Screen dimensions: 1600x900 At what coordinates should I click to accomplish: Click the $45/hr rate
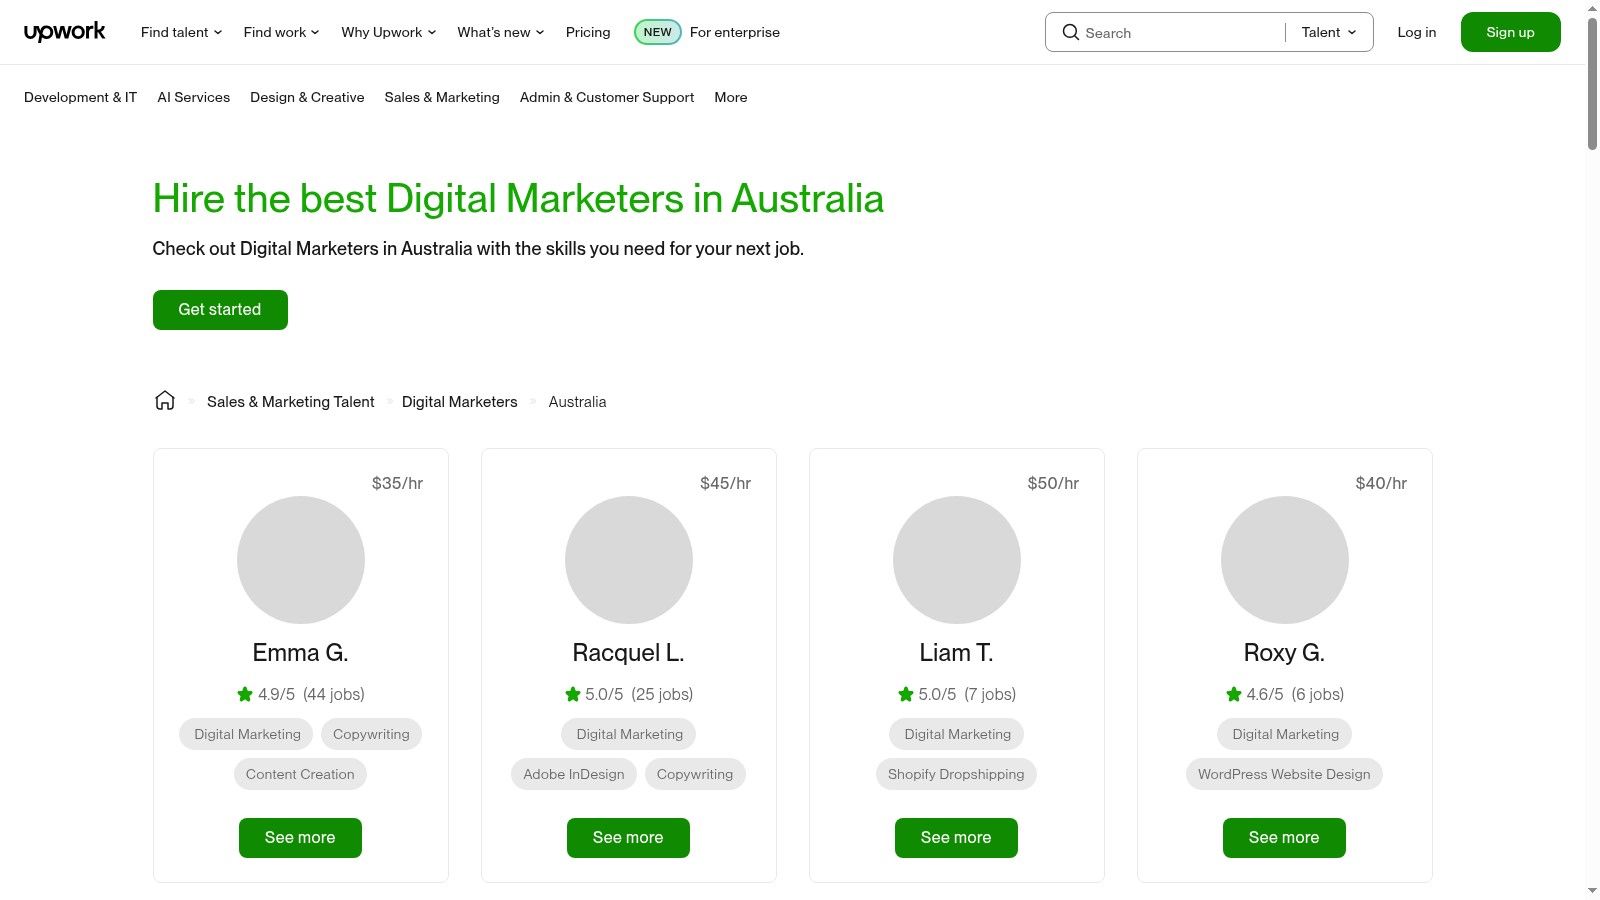[x=725, y=483]
